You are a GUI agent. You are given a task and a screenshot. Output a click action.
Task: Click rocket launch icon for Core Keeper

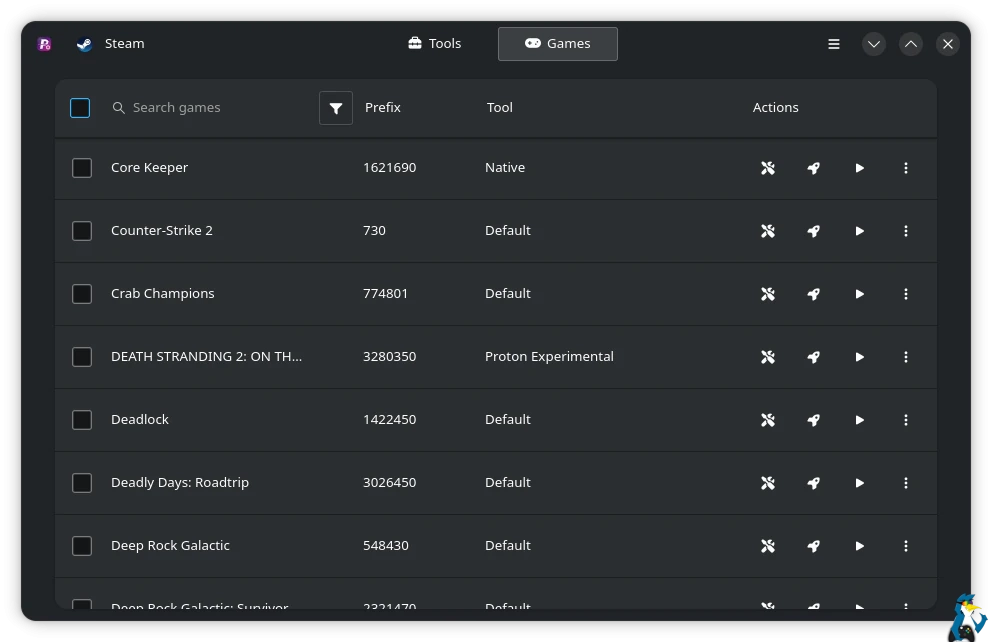814,168
